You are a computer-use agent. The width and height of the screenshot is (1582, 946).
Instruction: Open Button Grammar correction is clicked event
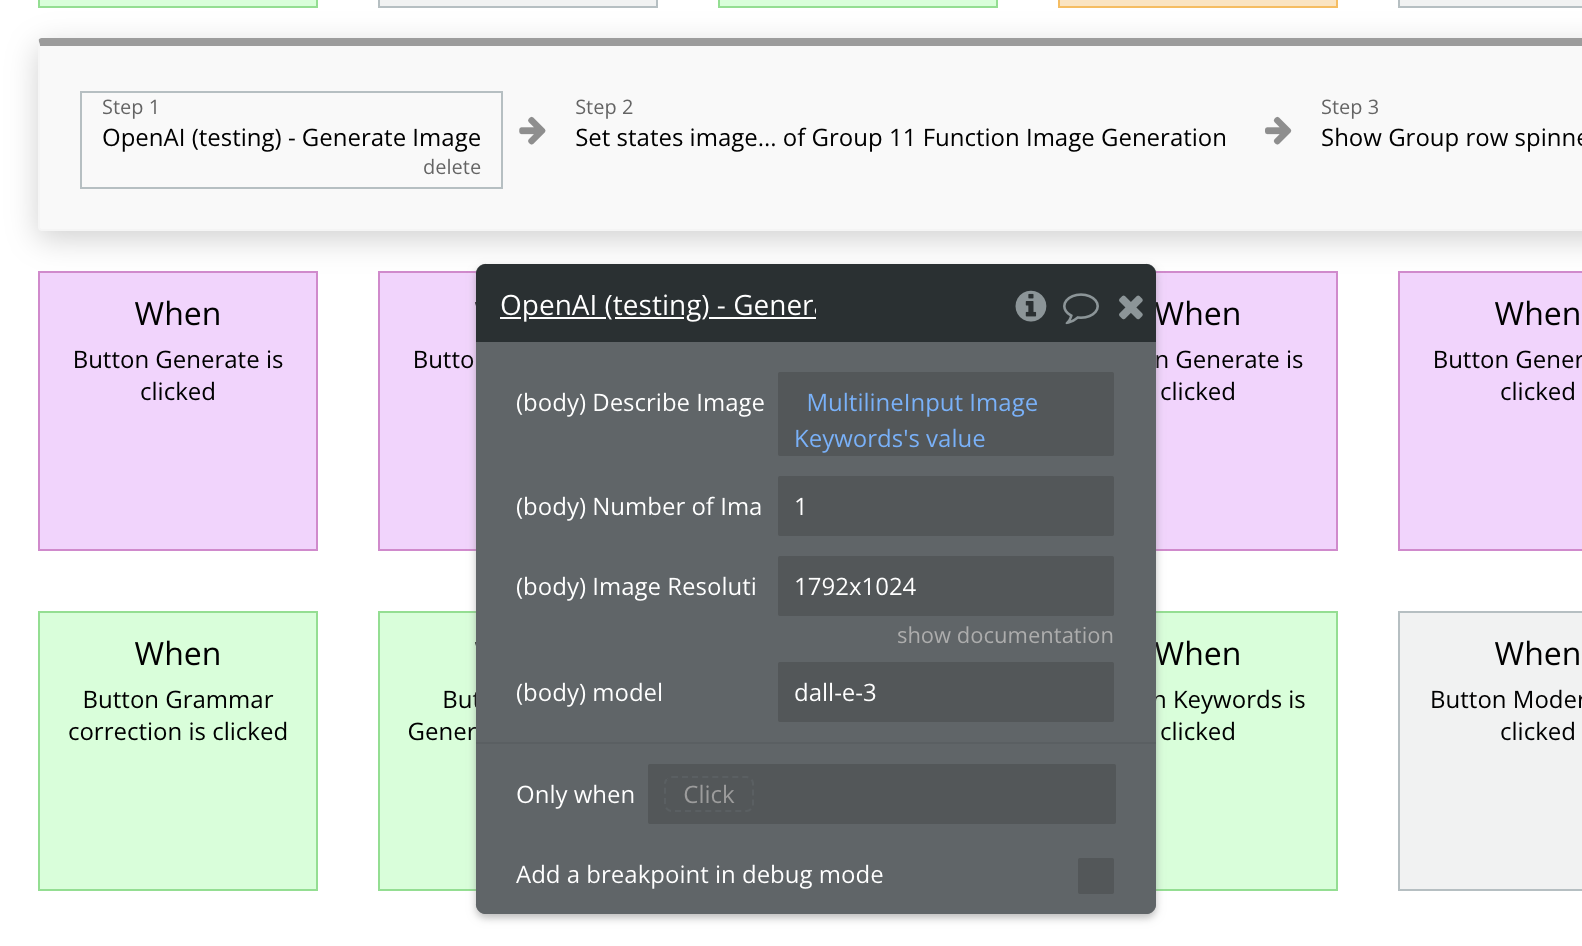178,751
